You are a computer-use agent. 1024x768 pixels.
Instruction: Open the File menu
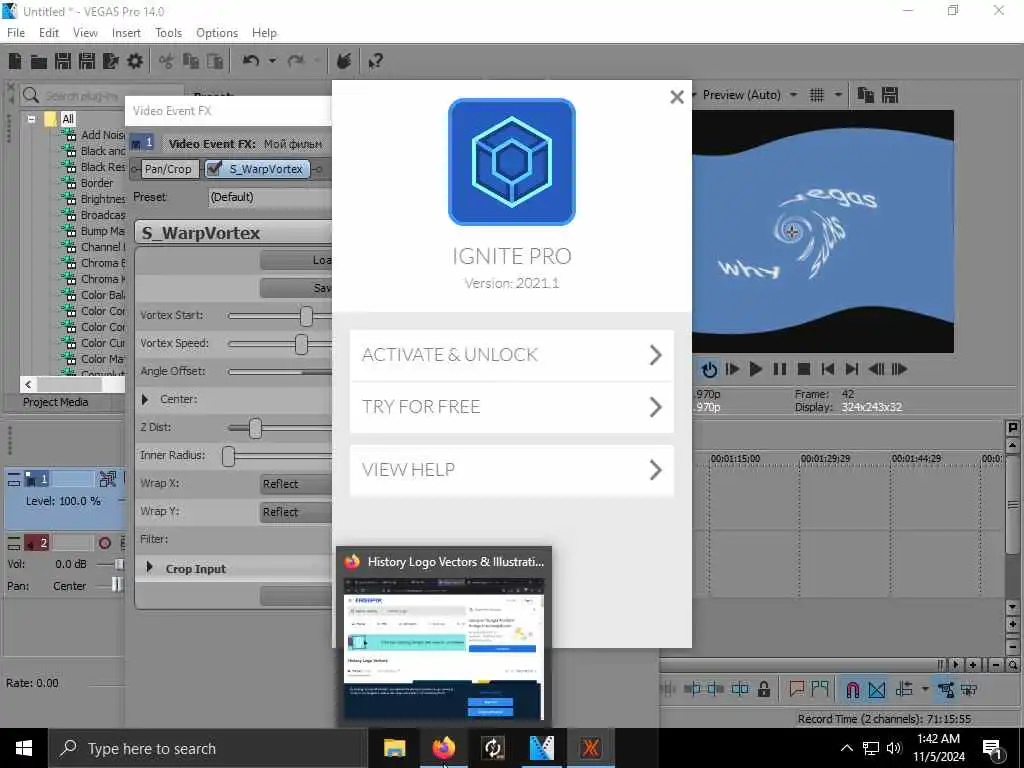16,33
